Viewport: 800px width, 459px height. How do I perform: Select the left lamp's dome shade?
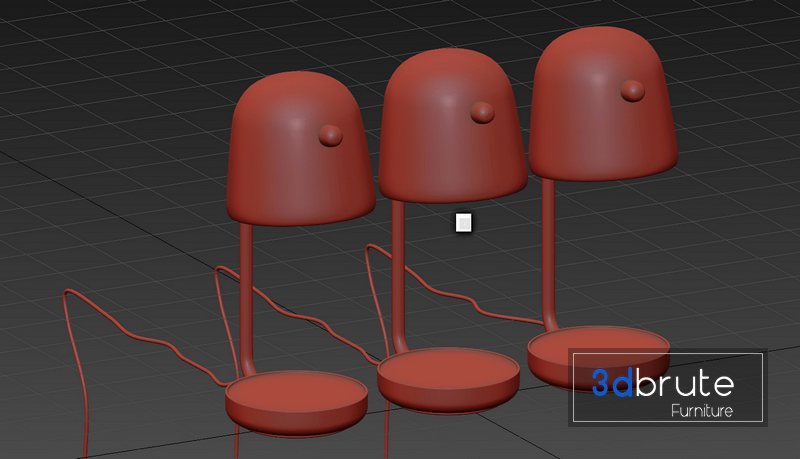tap(301, 149)
